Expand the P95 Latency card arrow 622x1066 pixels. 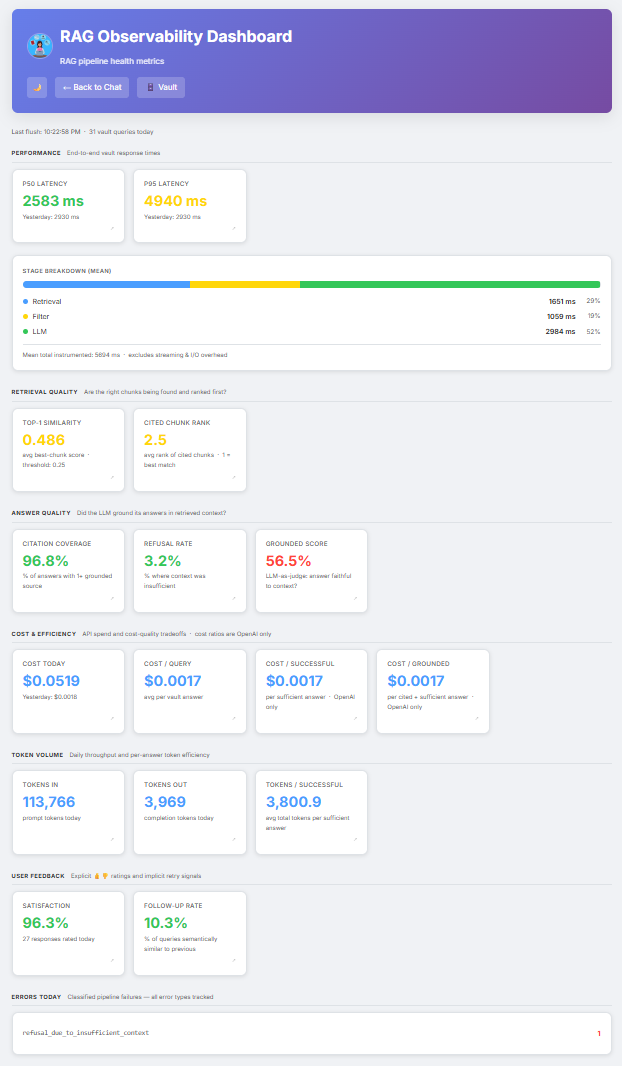(x=234, y=229)
